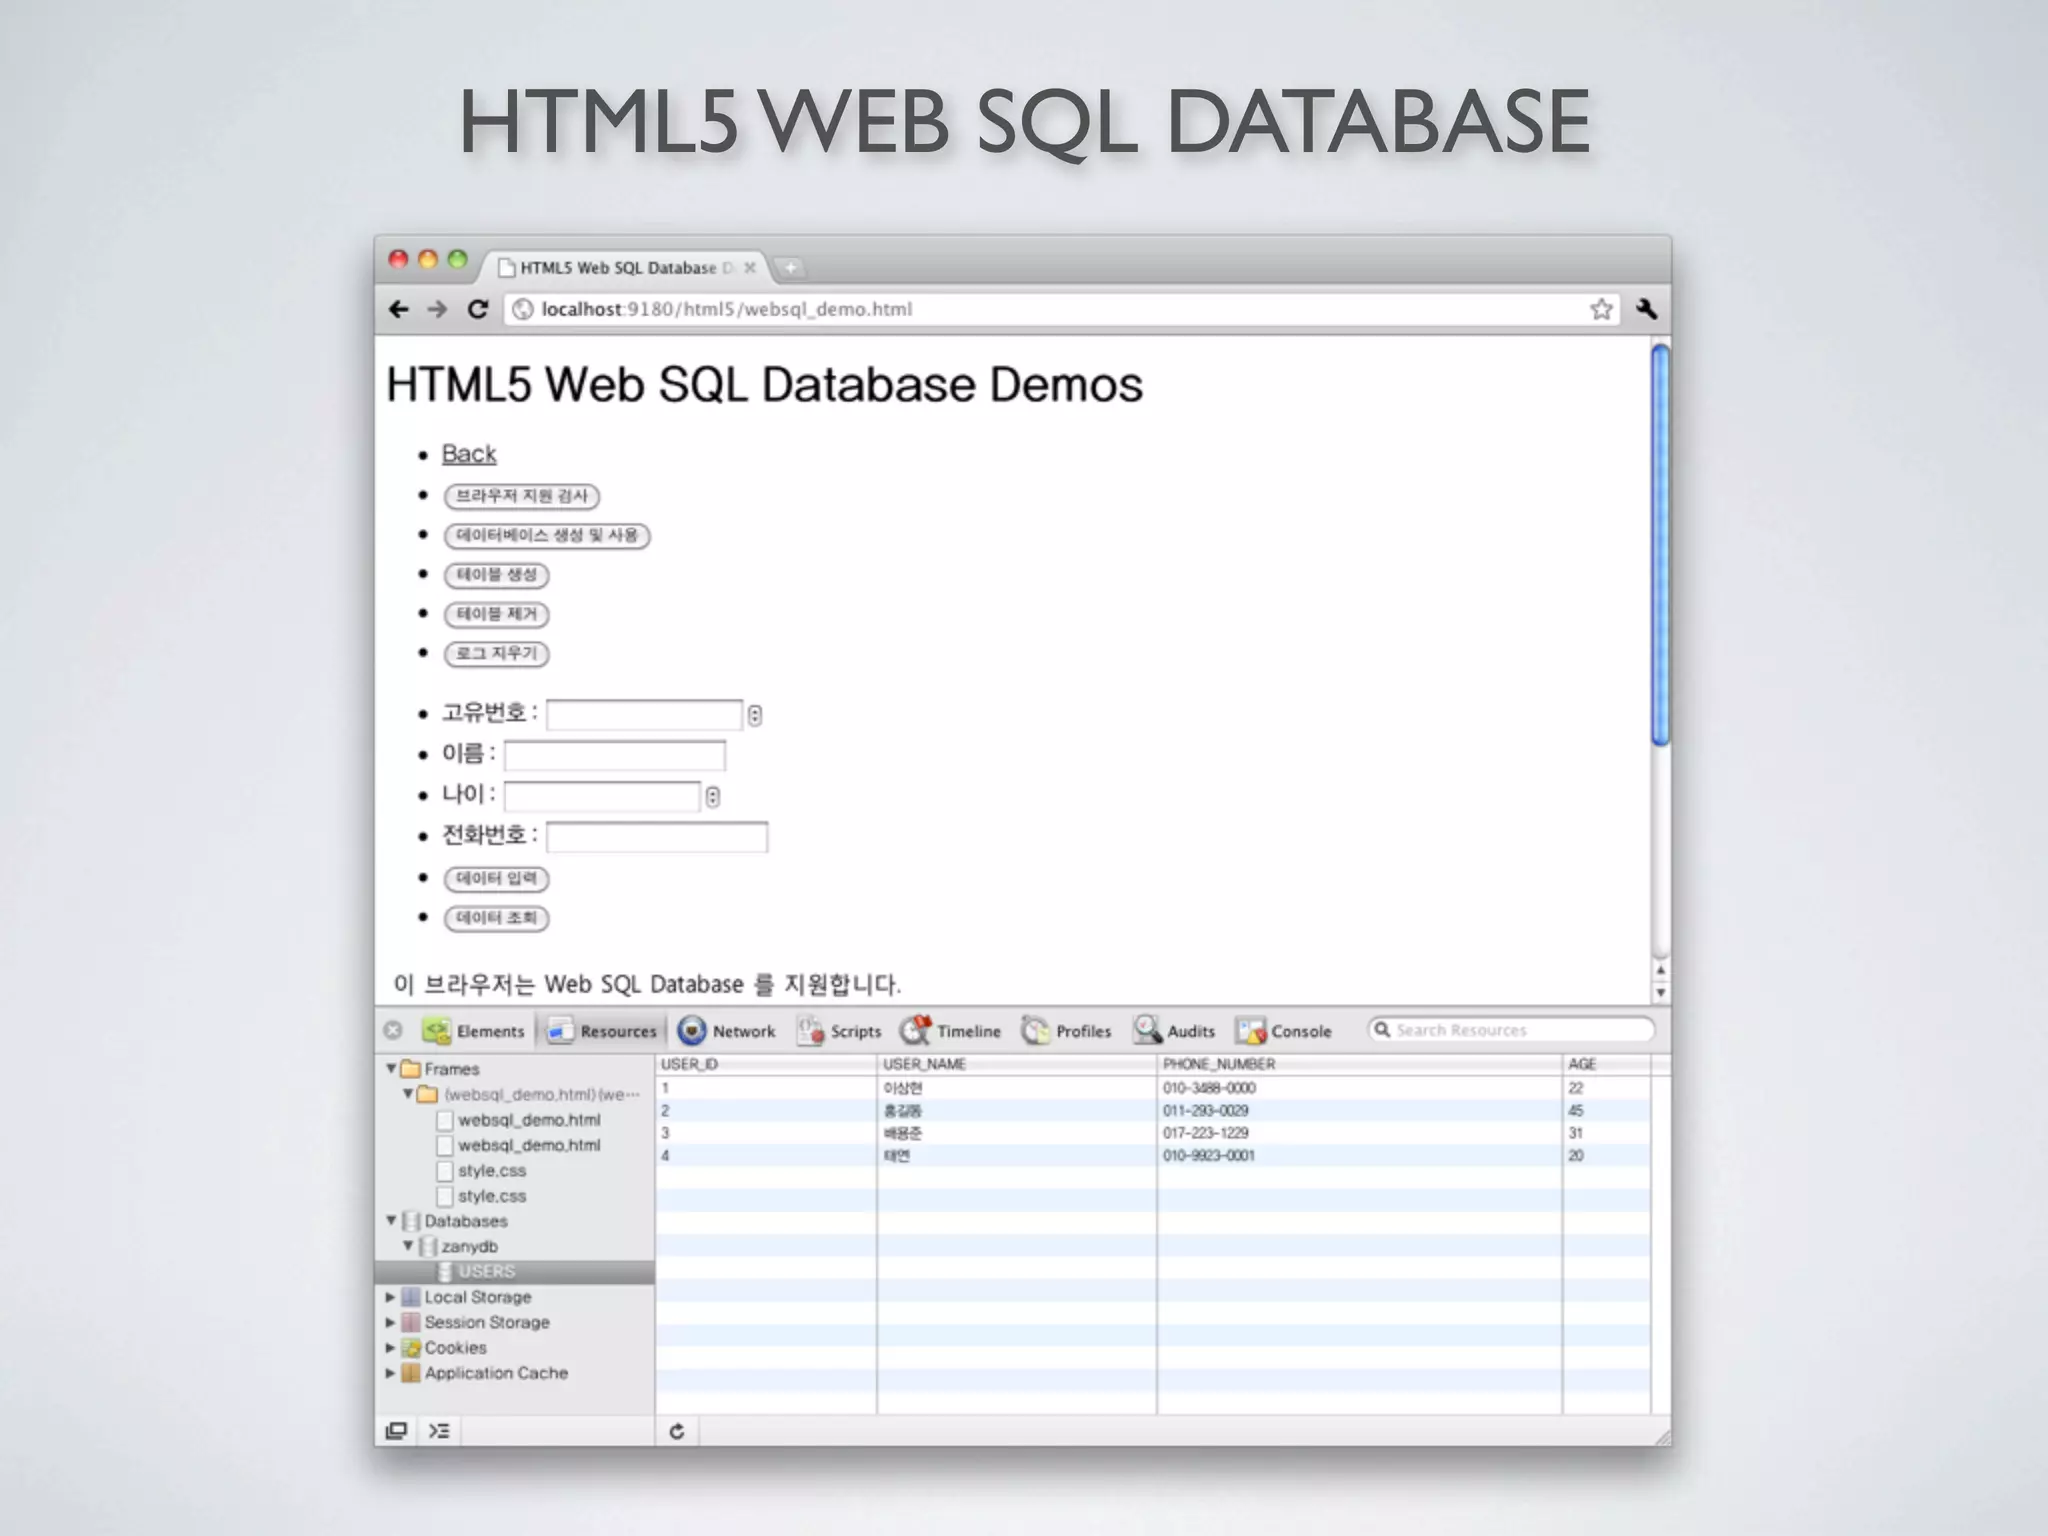Refresh the USERS table with the reload icon

click(677, 1430)
